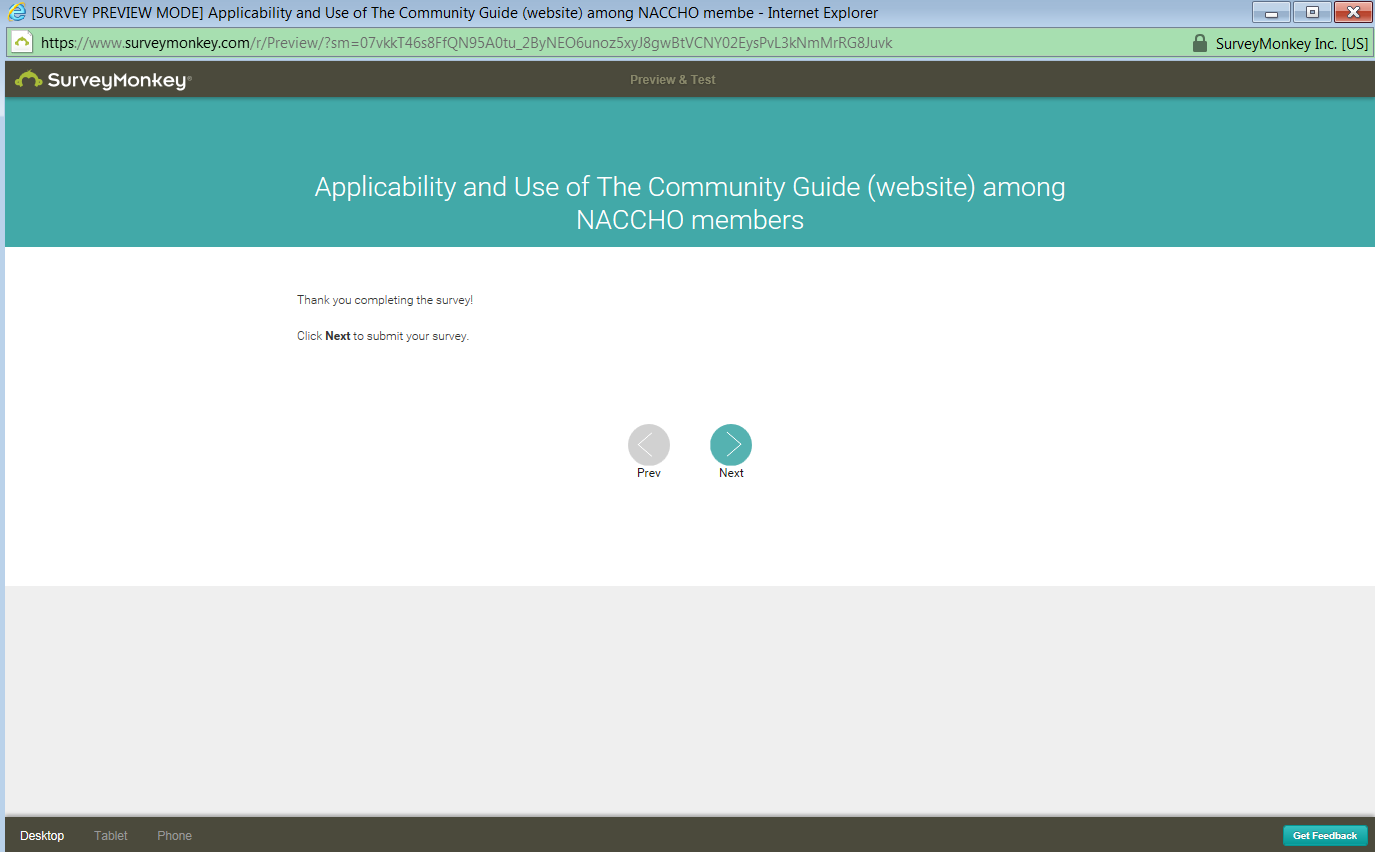
Task: Click the site favicon in address bar
Action: 22,43
